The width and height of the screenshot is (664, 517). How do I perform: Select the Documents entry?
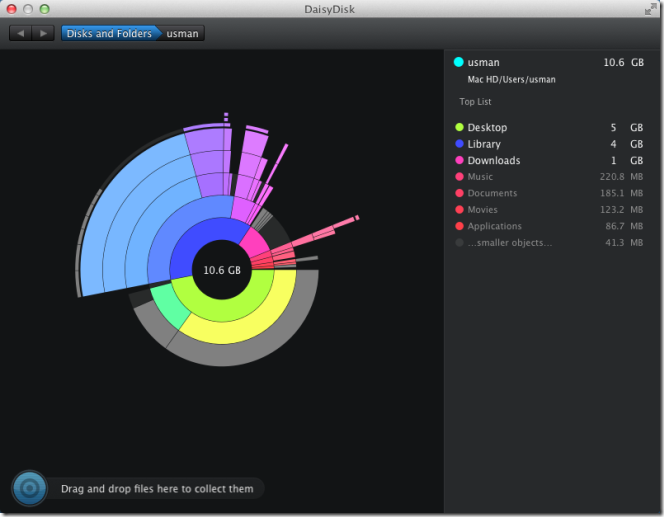coord(549,193)
